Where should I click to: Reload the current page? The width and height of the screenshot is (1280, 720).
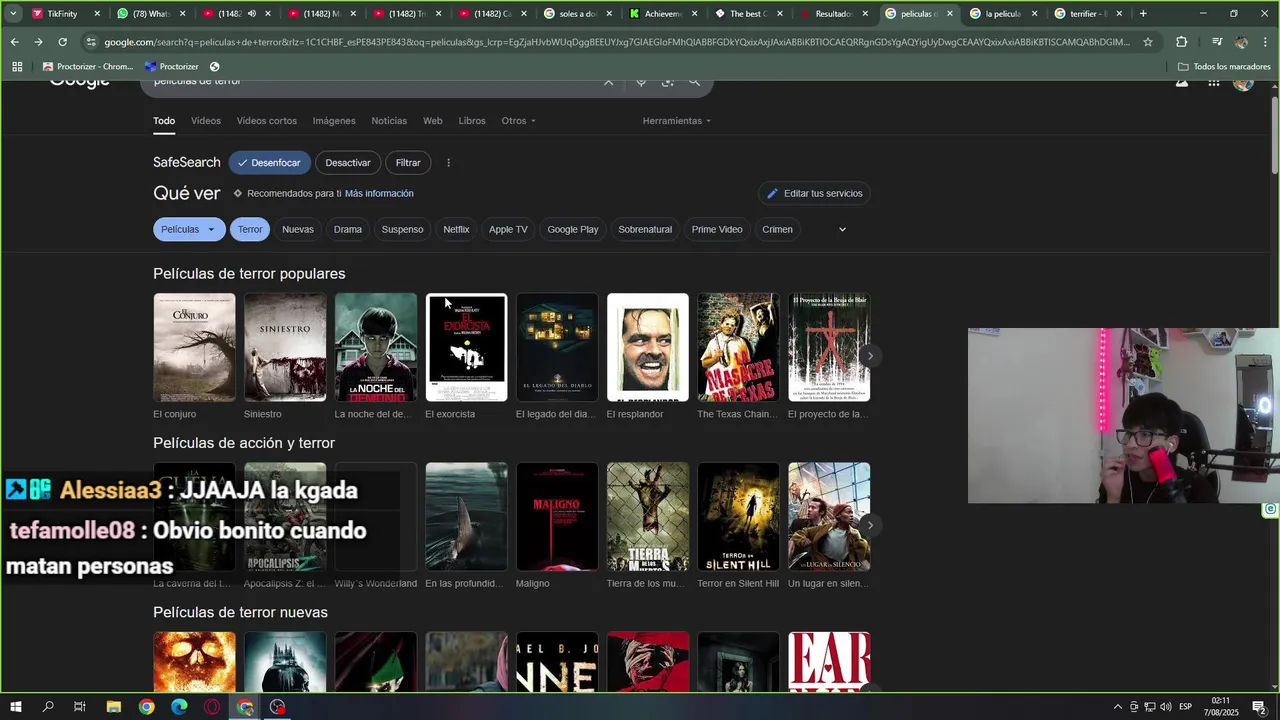(62, 42)
